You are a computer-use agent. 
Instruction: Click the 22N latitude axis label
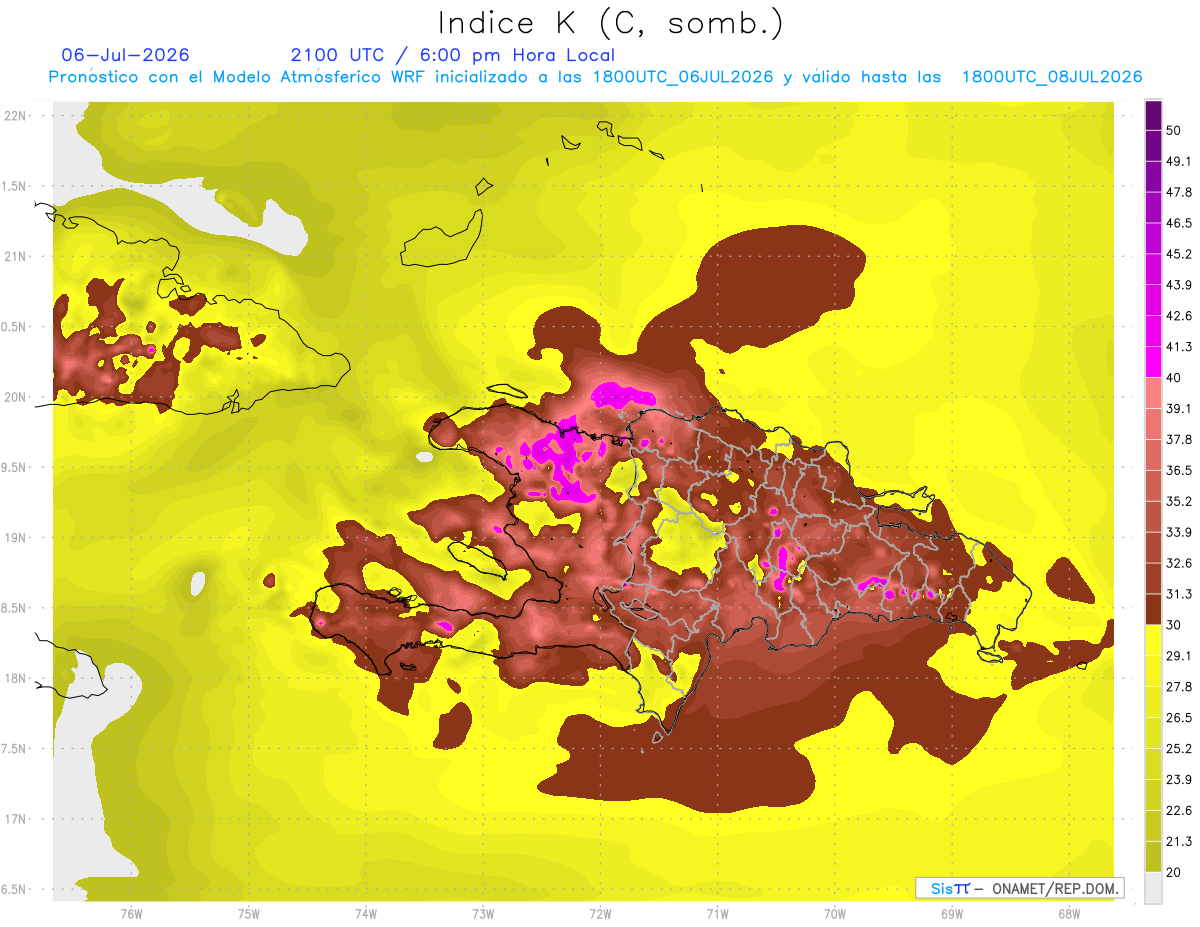[16, 115]
